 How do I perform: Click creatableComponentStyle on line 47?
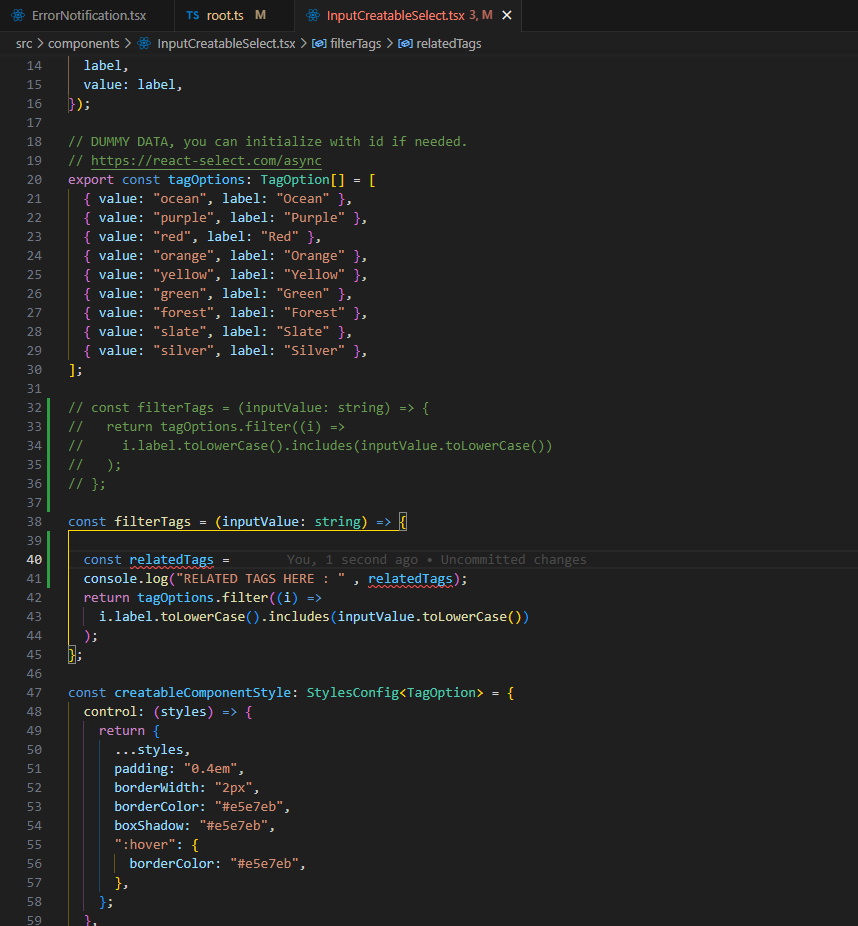(x=202, y=693)
